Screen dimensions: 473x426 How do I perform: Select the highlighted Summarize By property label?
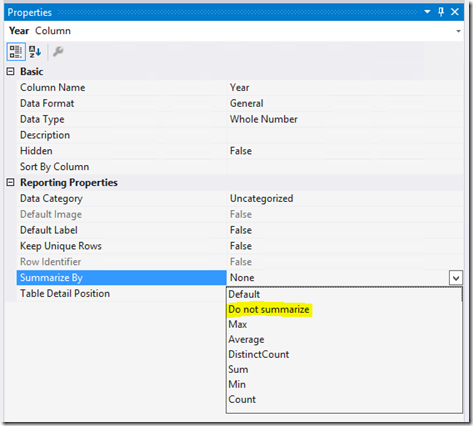(51, 278)
